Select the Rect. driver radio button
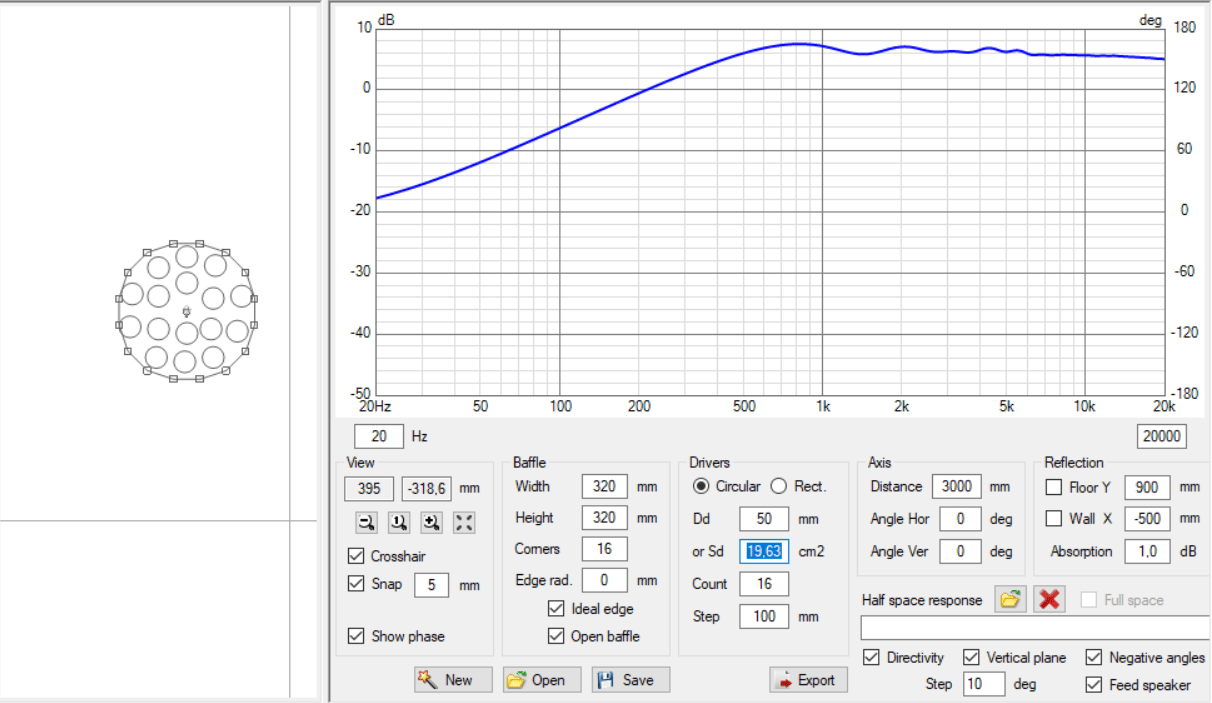1212x703 pixels. pyautogui.click(x=778, y=486)
